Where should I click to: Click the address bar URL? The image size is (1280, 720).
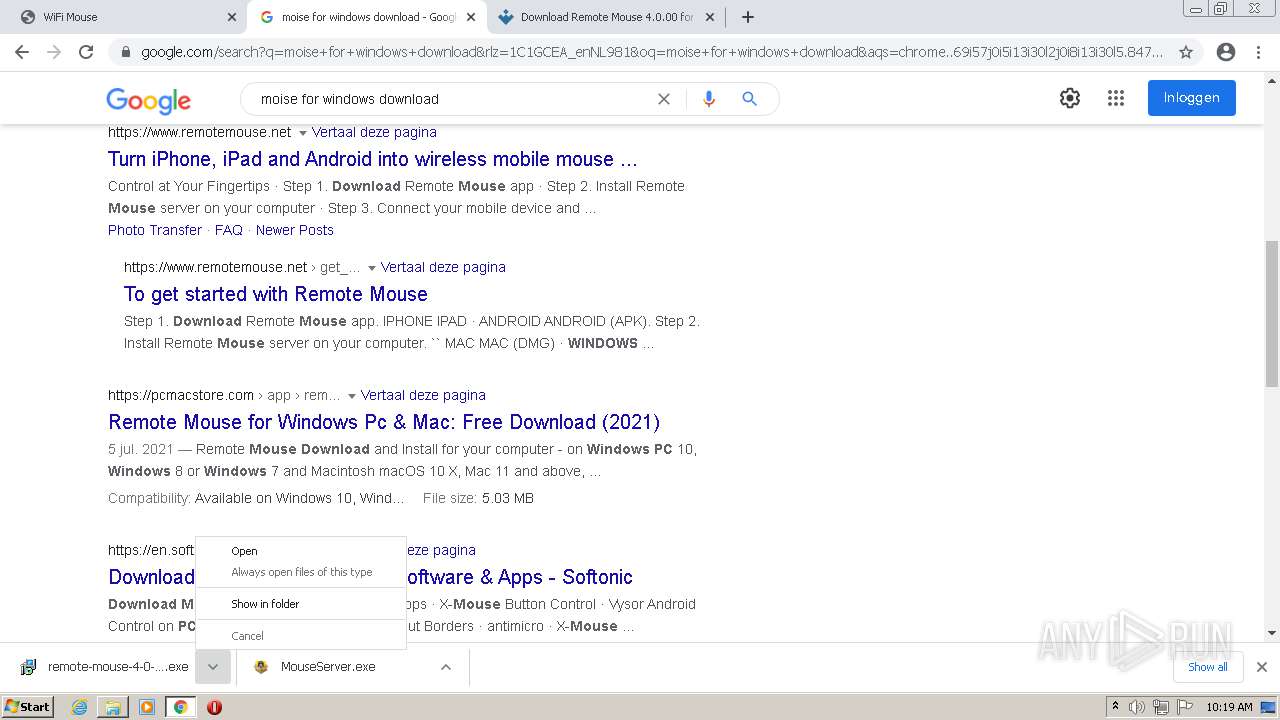(x=652, y=52)
